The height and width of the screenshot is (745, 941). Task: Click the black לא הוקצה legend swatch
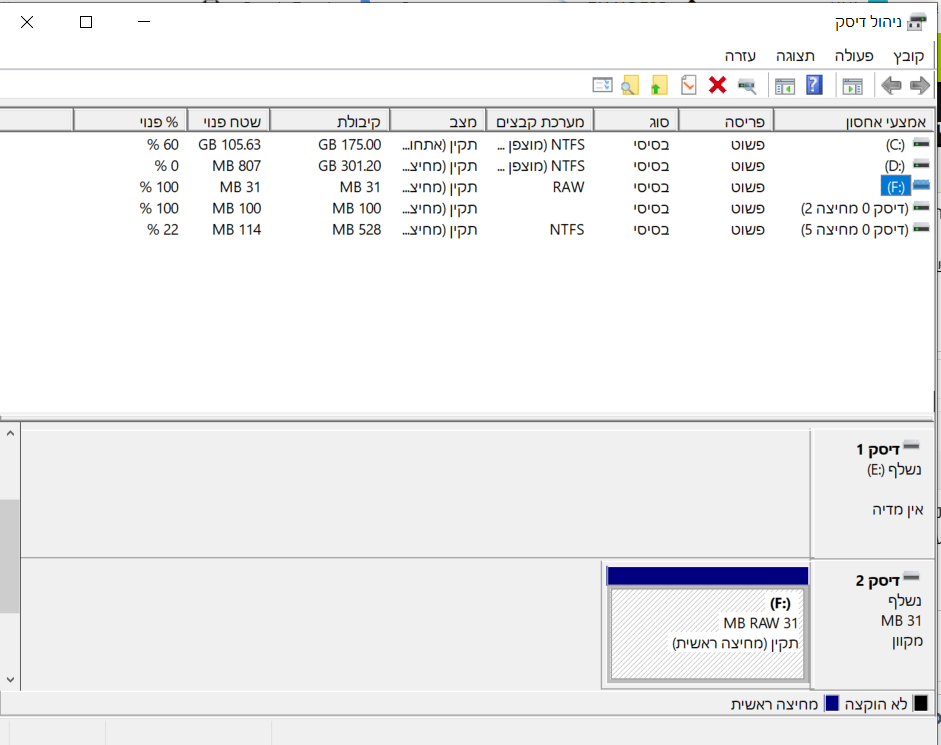pyautogui.click(x=920, y=704)
